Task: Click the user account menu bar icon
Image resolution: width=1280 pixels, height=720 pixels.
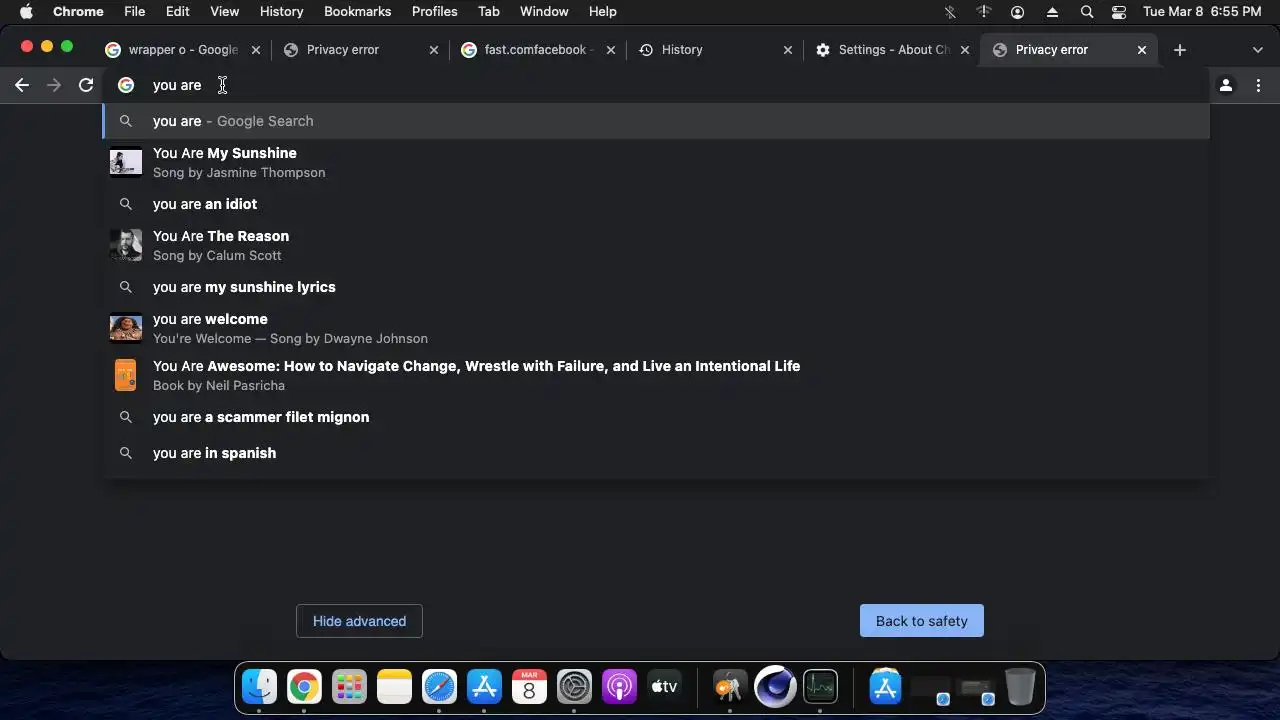Action: tap(1018, 12)
